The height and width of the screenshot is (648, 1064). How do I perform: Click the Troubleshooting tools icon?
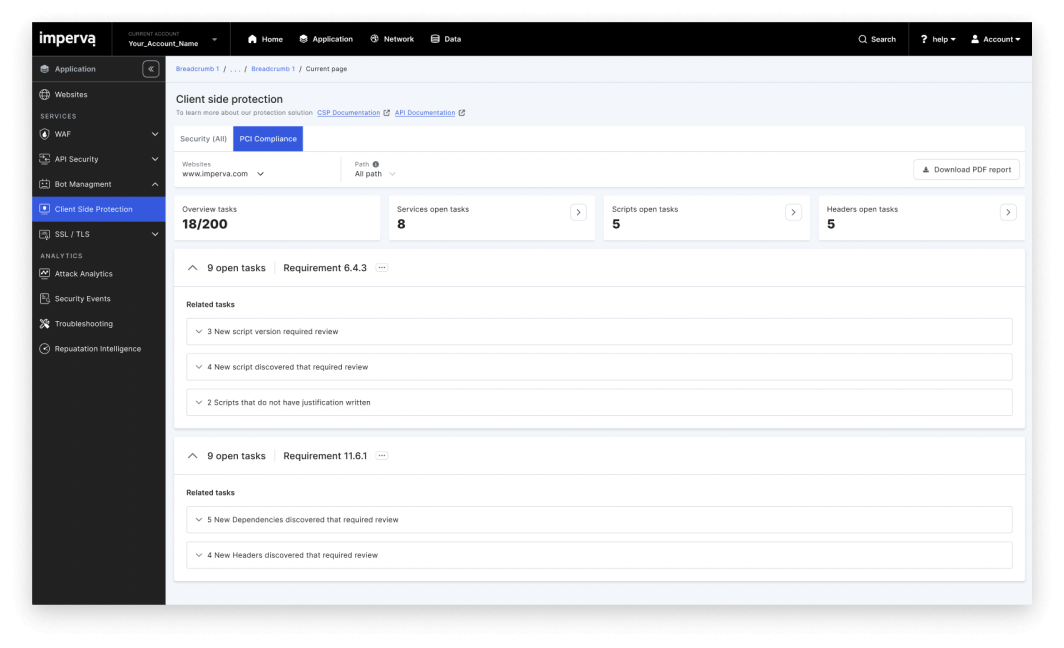[45, 324]
